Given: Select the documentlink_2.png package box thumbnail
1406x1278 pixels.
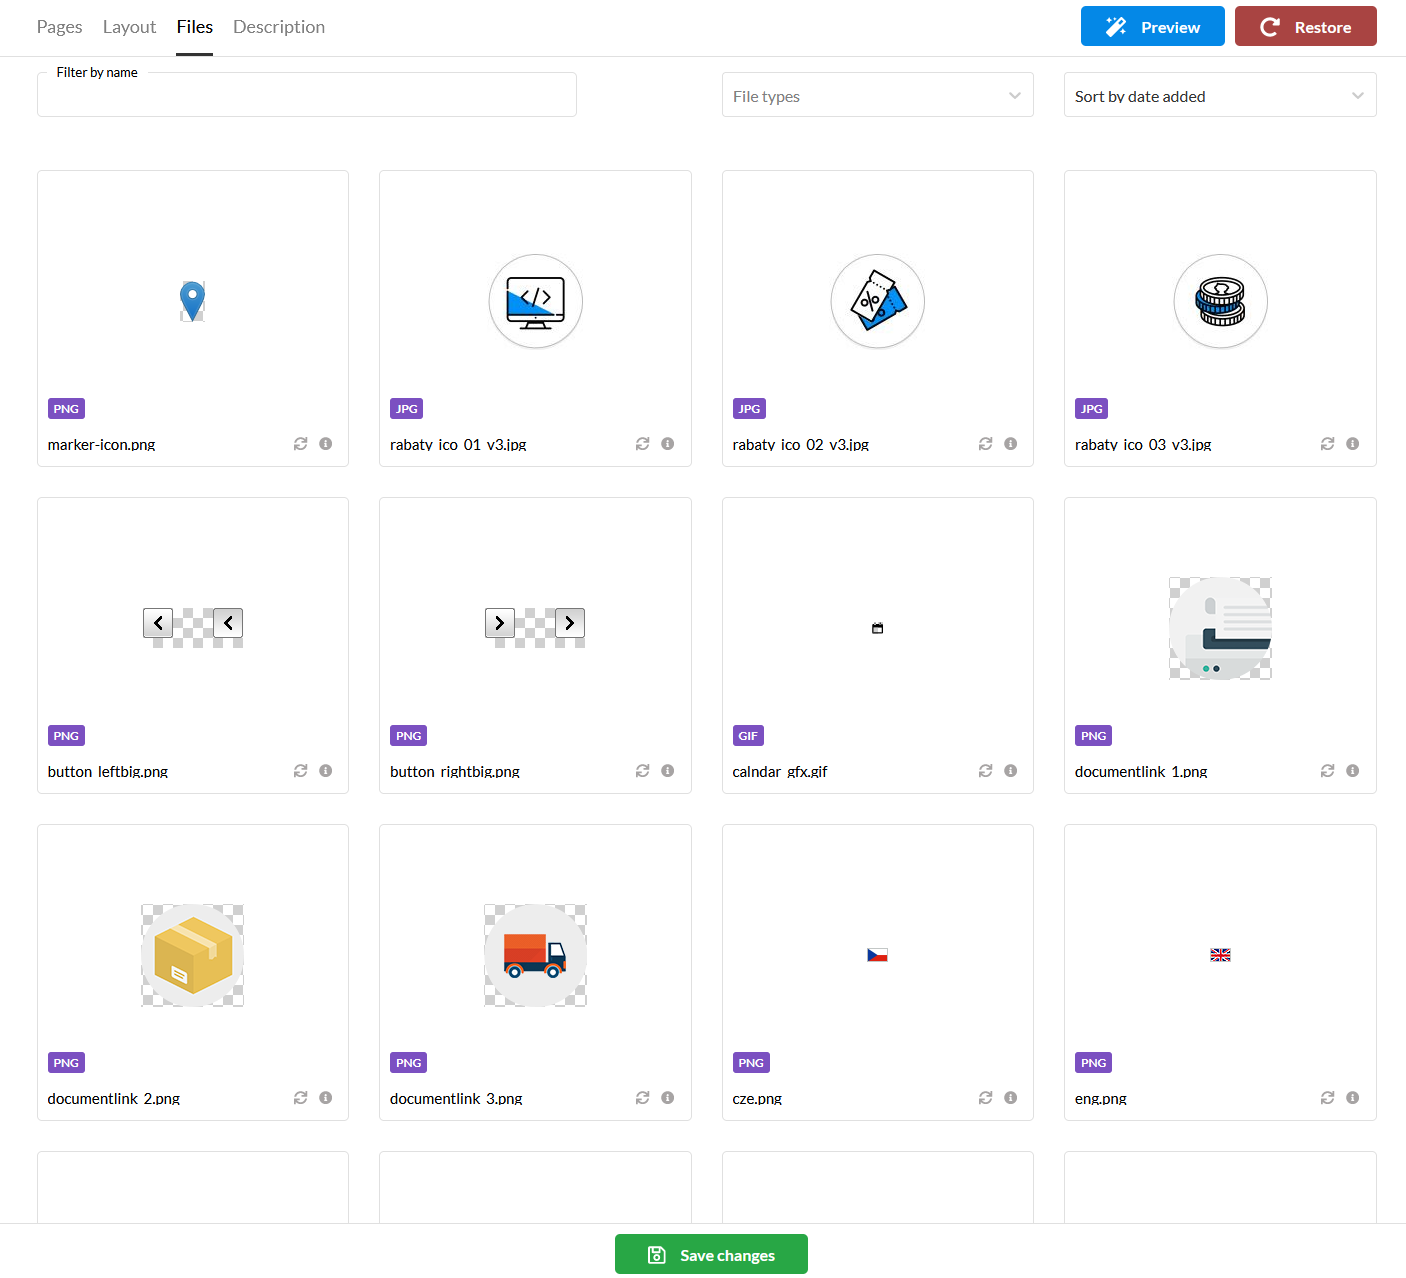Looking at the screenshot, I should 193,955.
